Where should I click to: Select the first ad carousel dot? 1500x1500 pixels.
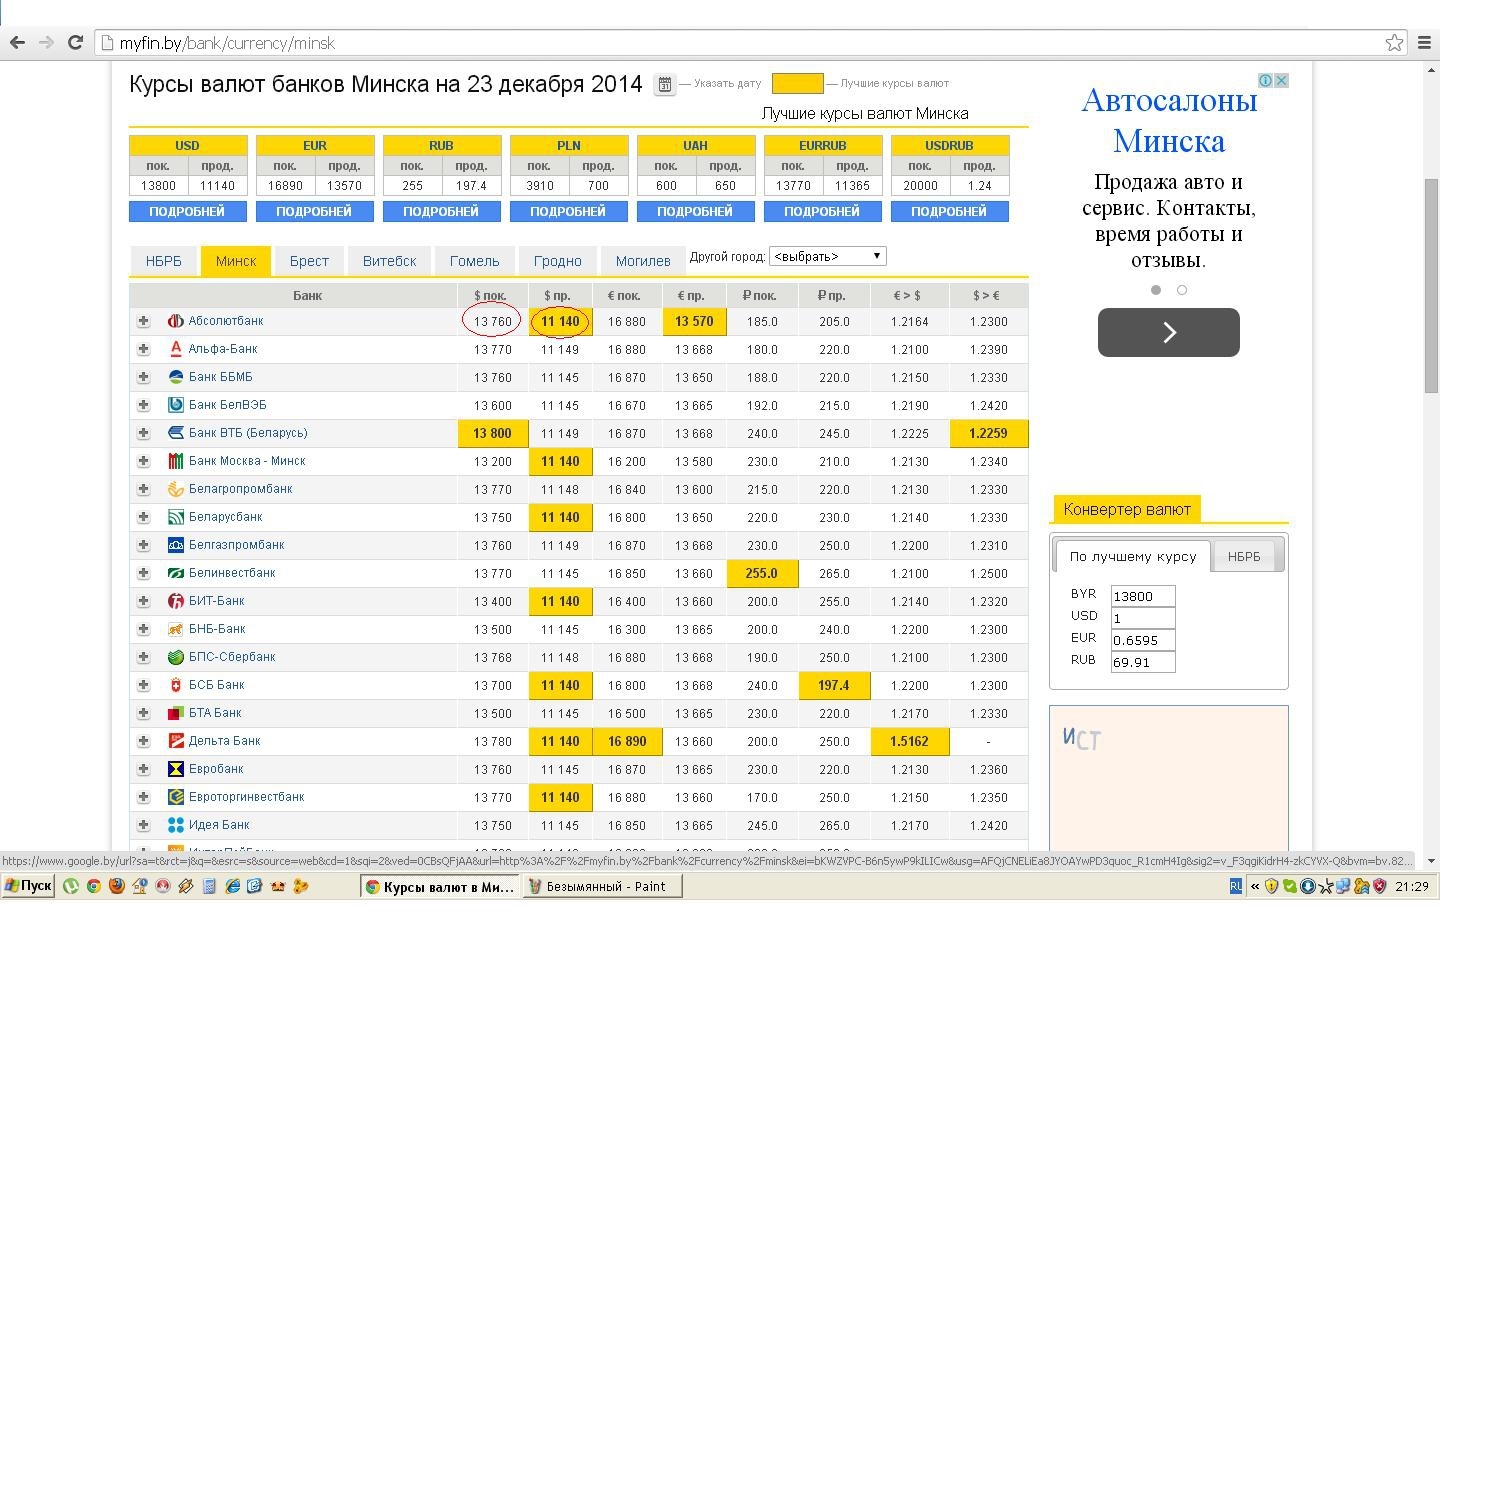pos(1156,290)
